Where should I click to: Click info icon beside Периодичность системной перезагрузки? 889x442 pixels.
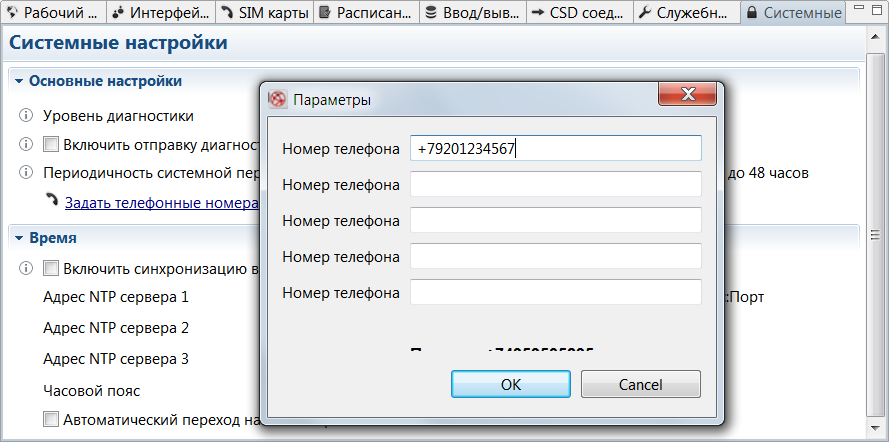tap(26, 172)
